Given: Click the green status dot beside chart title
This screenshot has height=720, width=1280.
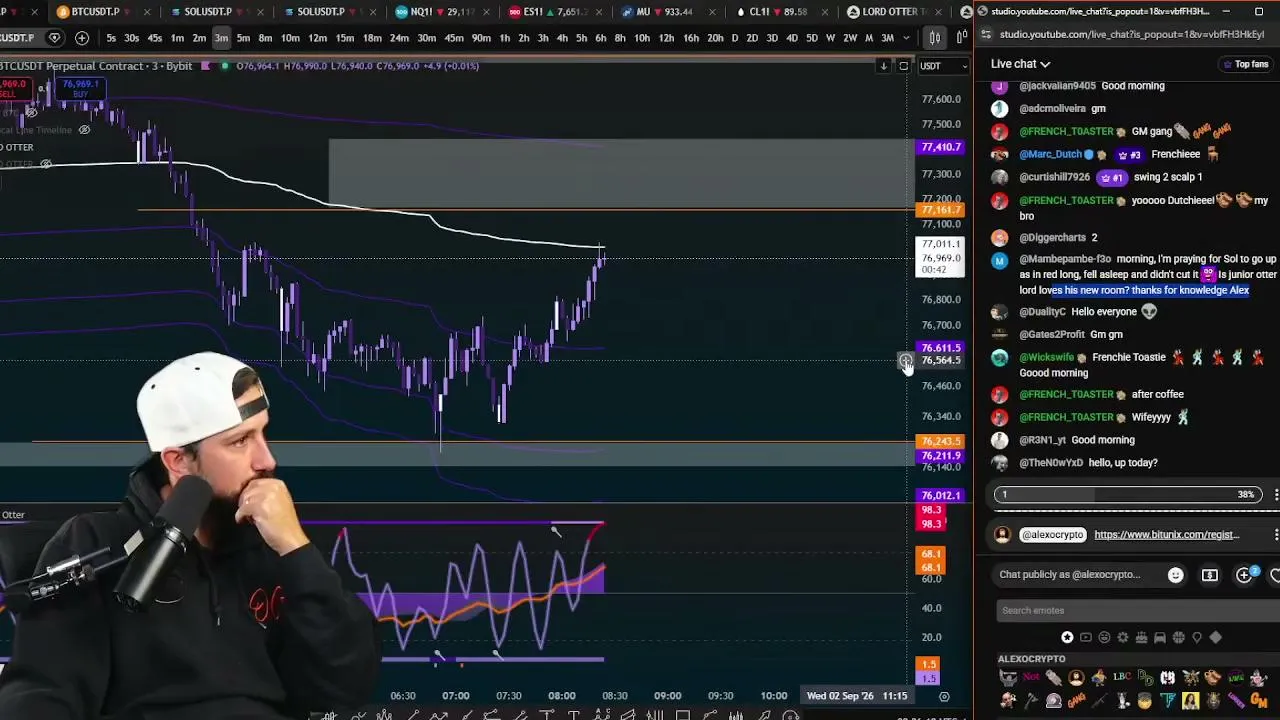Looking at the screenshot, I should point(225,66).
